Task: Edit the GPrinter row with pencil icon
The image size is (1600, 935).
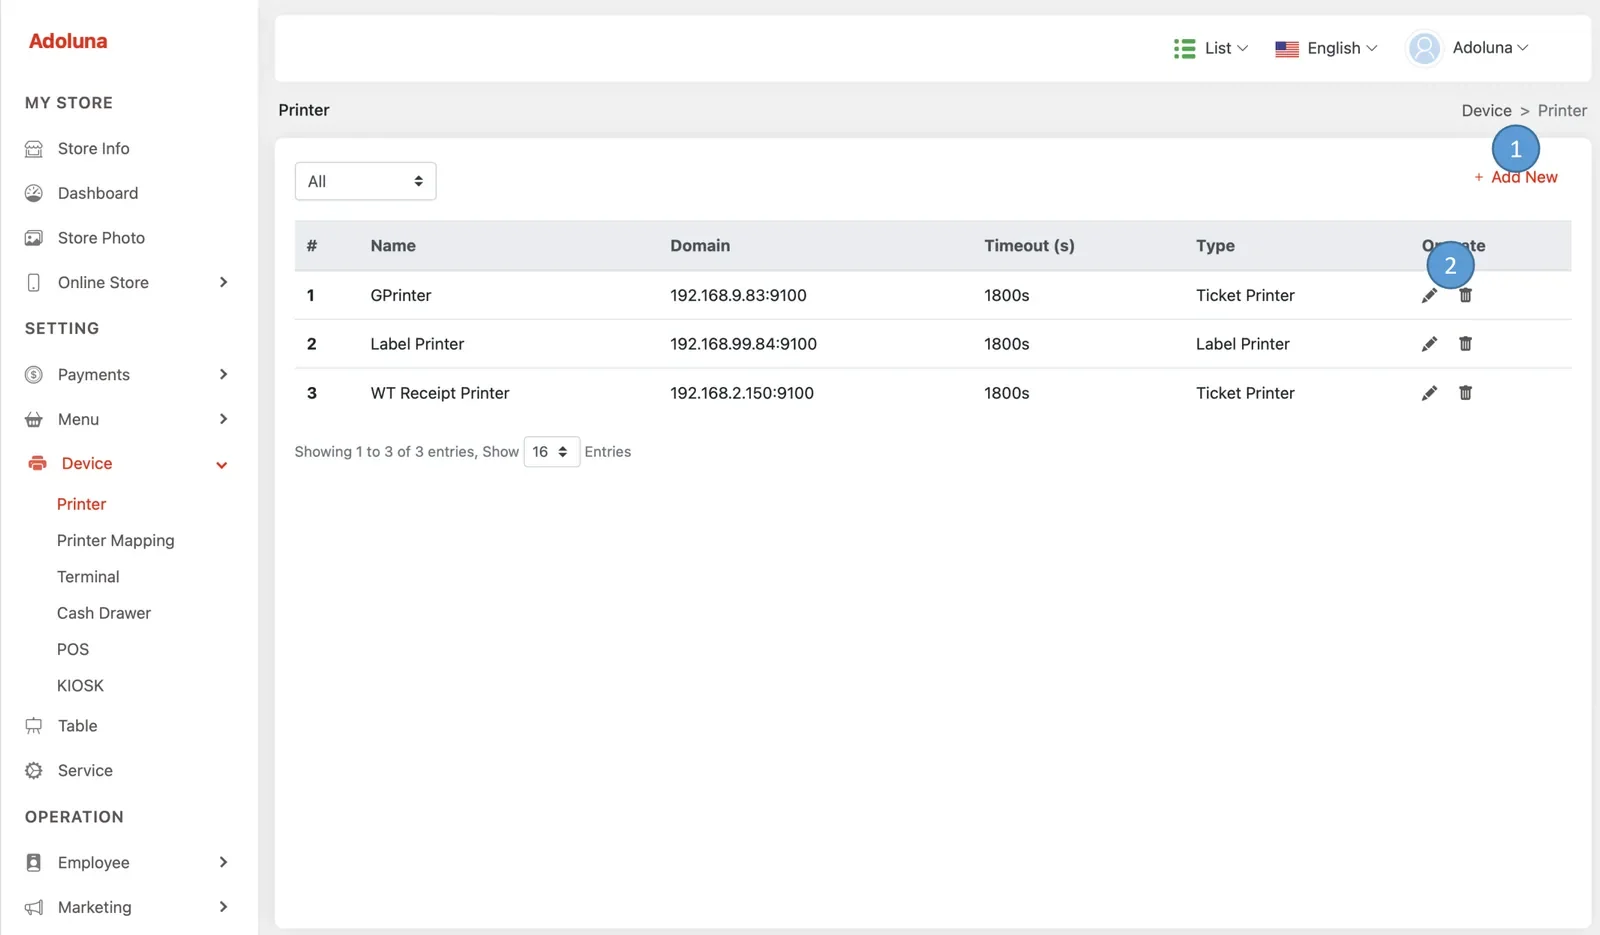Action: [1429, 295]
